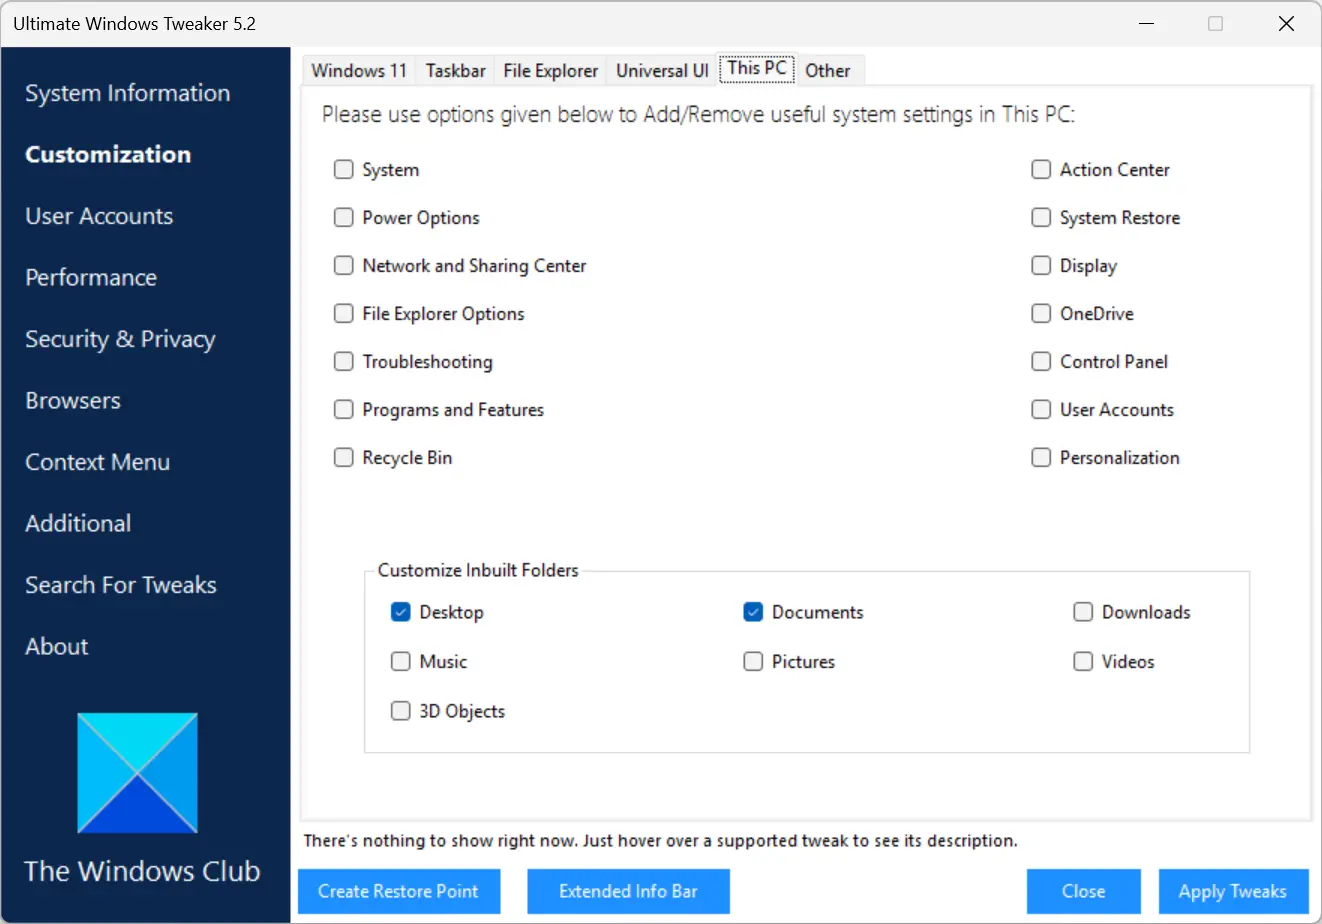Screen dimensions: 1322x924
Task: Tick the Music folder checkbox
Action: coord(401,662)
